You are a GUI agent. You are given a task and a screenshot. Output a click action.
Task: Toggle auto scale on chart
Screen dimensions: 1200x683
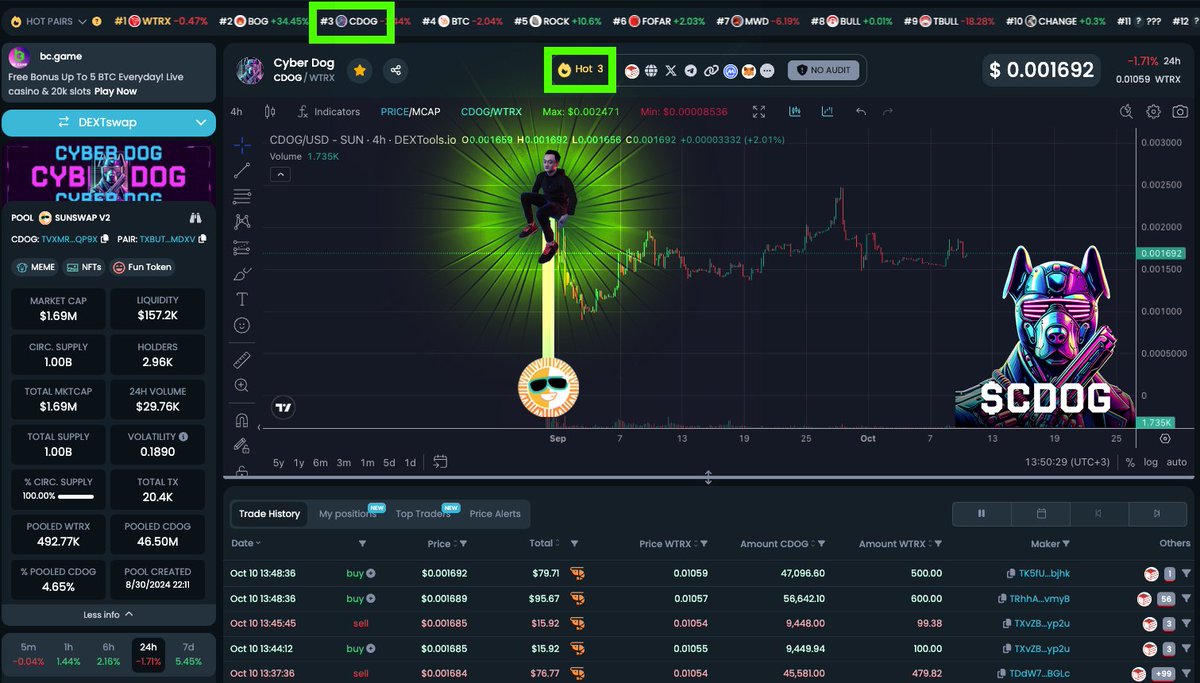1177,462
